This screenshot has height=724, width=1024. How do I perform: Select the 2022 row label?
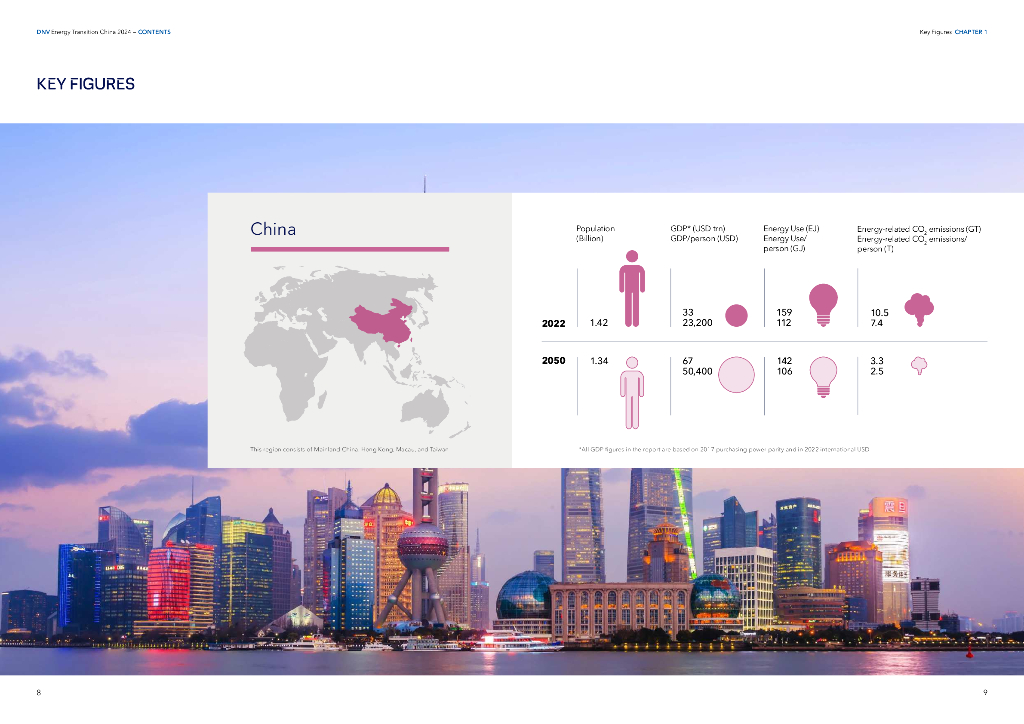coord(553,324)
